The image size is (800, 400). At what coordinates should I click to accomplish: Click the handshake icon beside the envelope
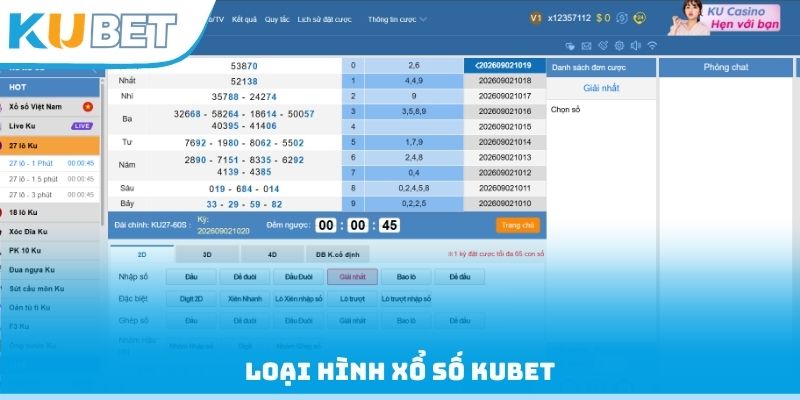[603, 46]
